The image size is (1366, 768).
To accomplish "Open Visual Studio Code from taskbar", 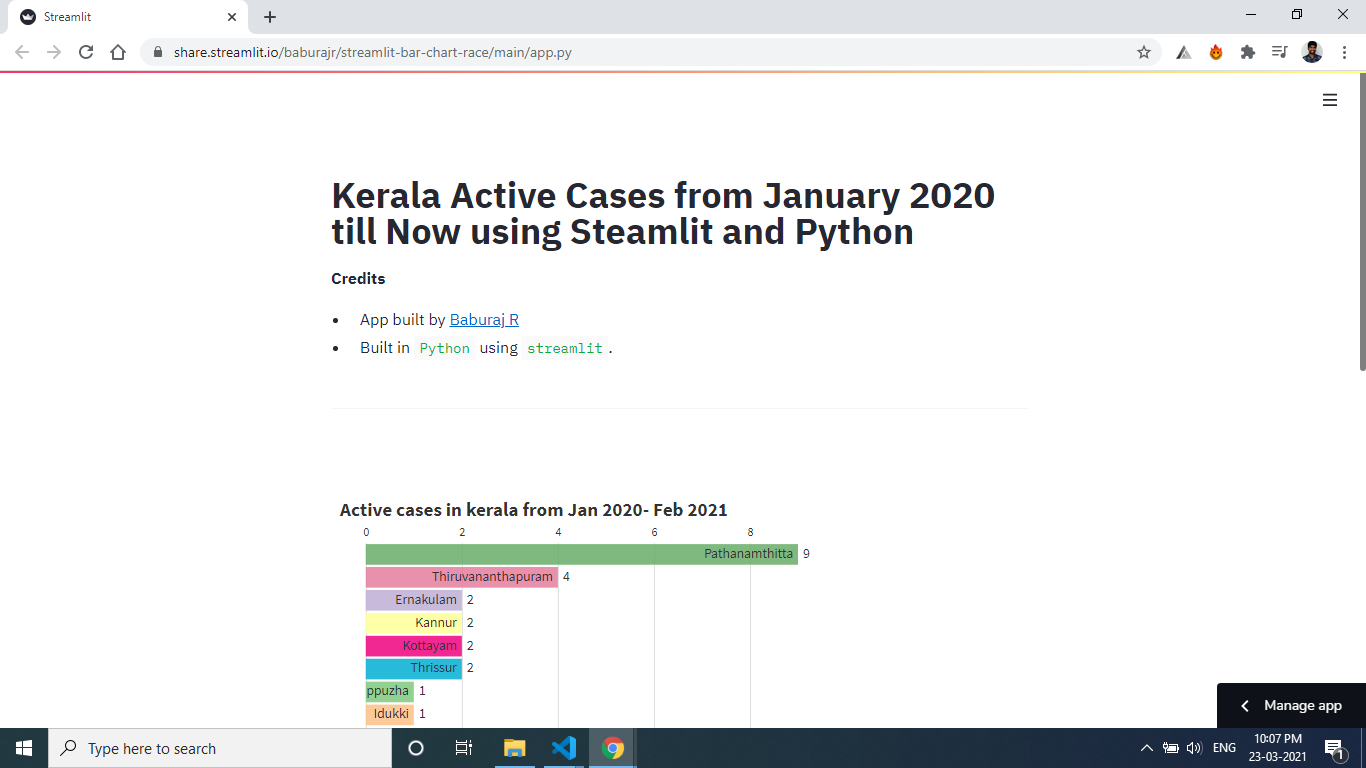I will tap(564, 748).
